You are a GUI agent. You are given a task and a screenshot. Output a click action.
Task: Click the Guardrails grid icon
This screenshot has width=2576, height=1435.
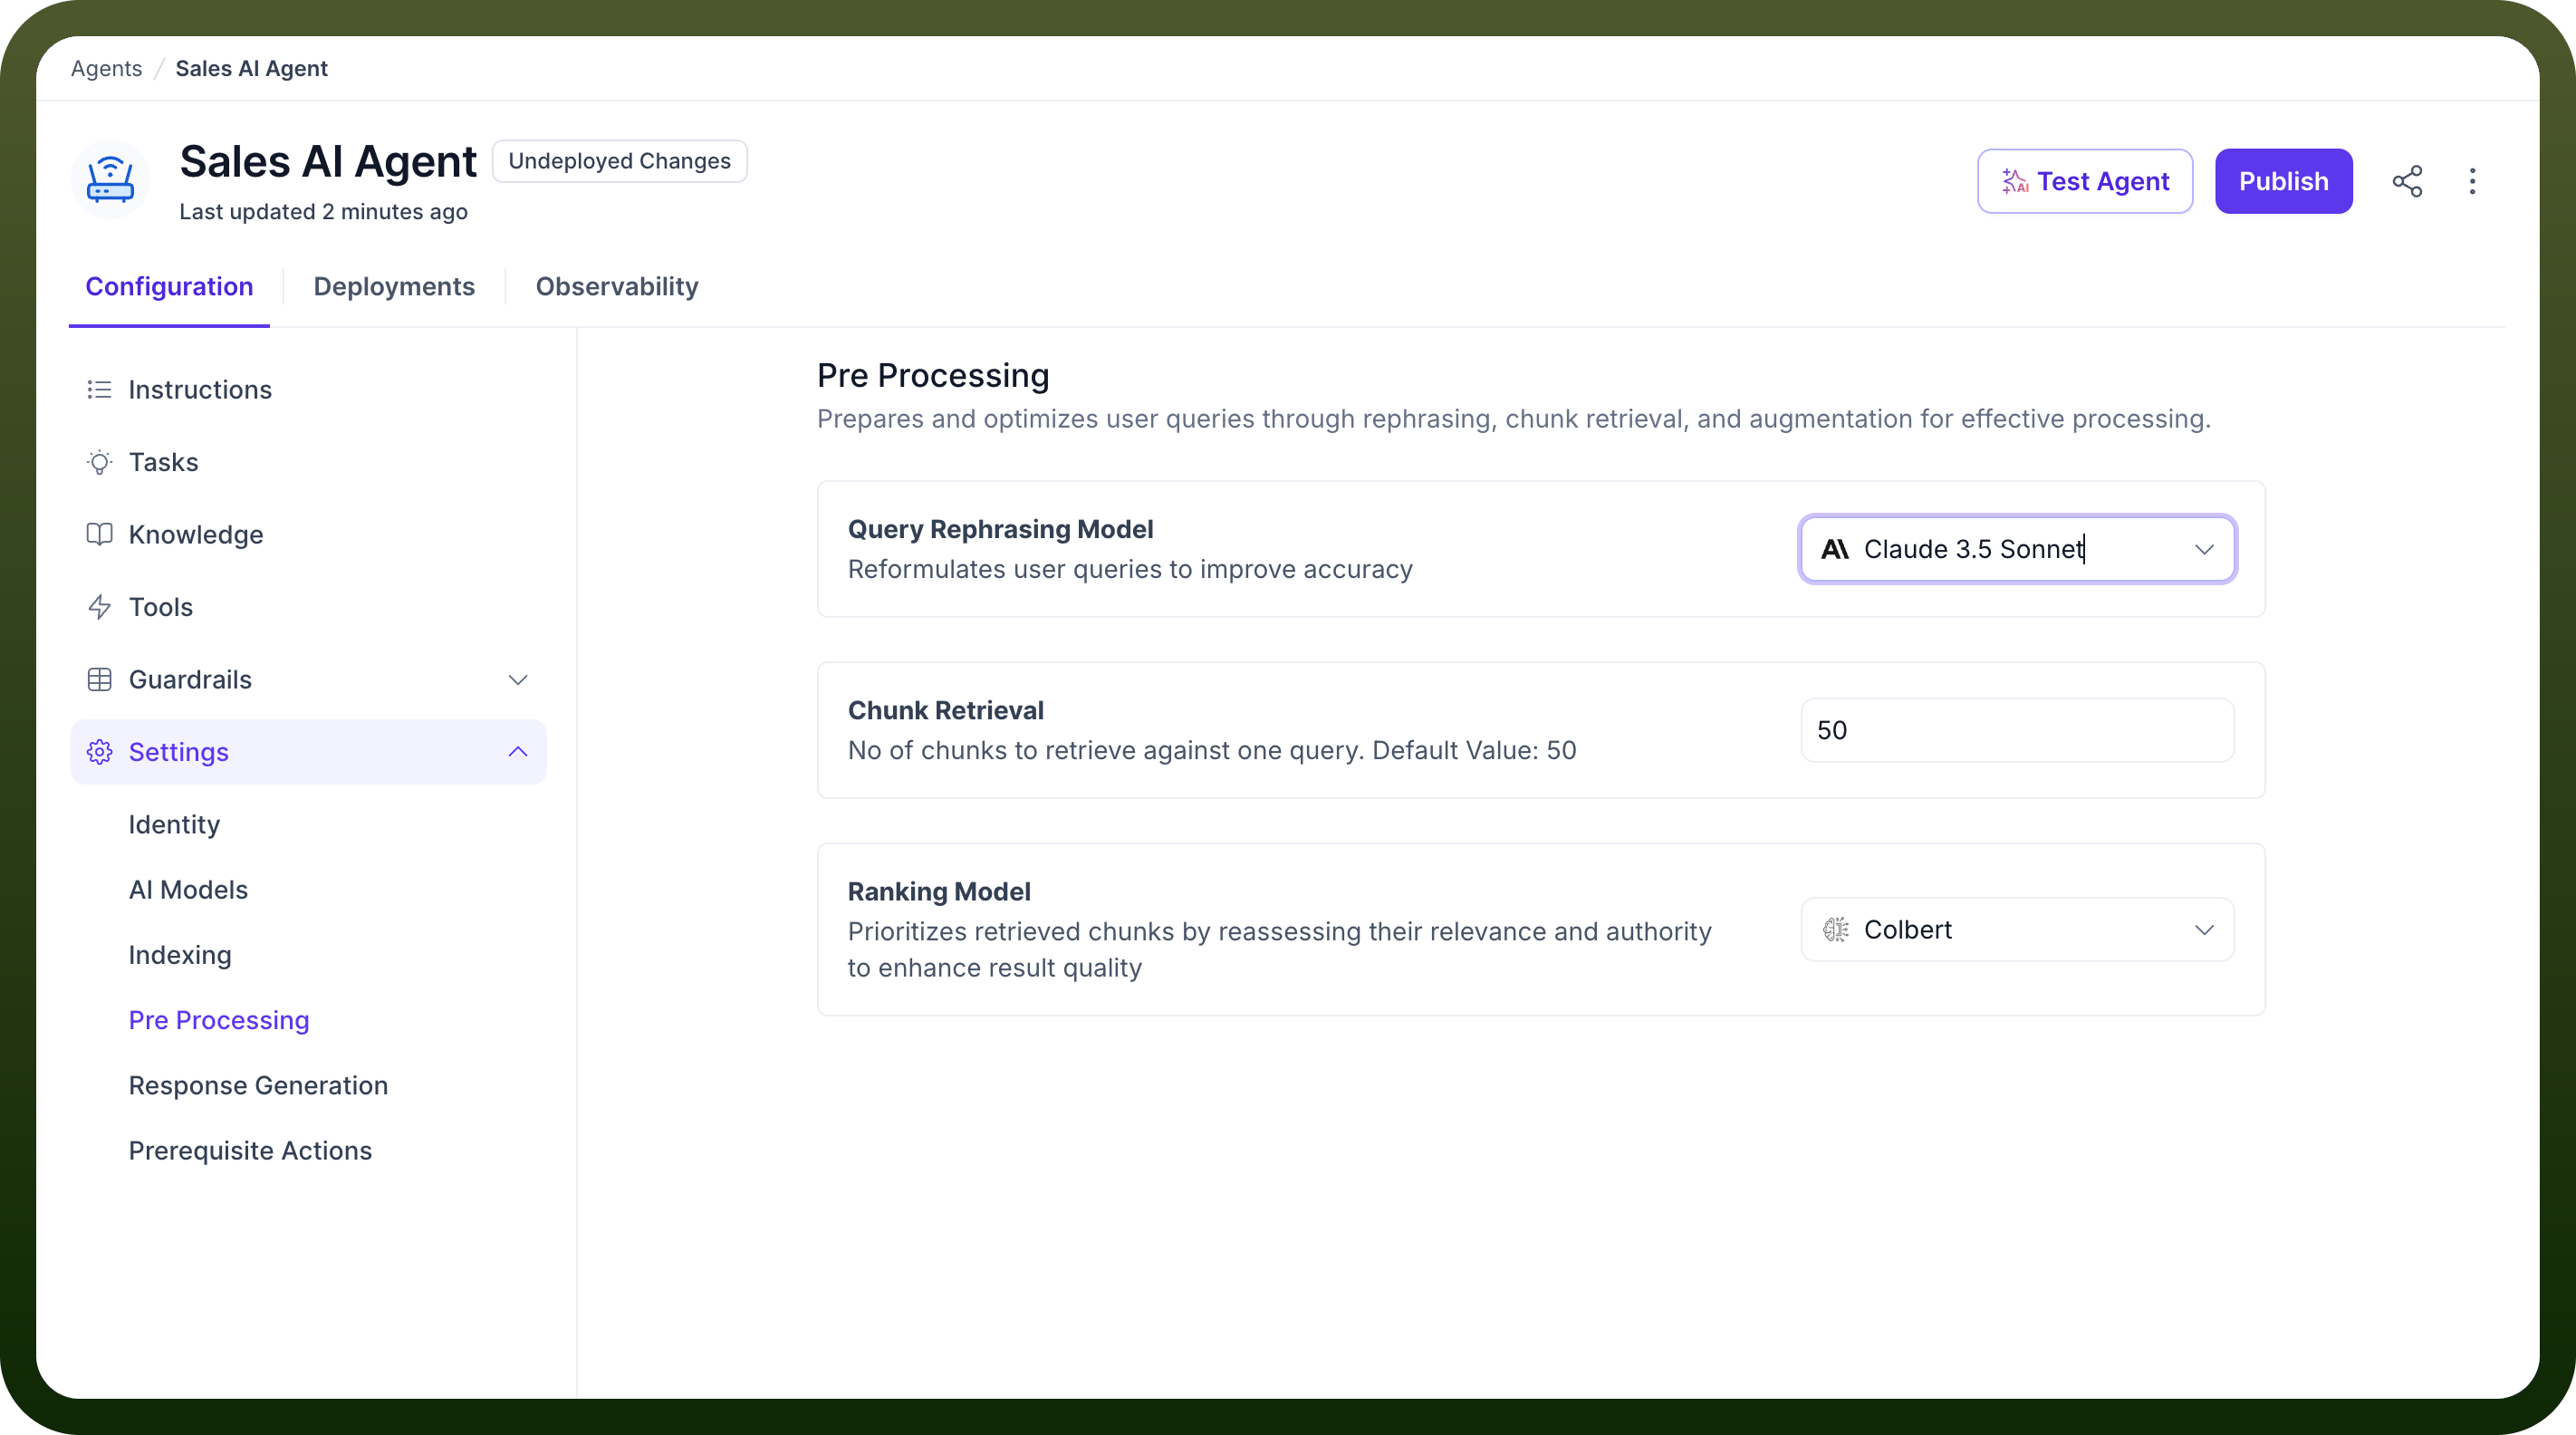point(99,679)
